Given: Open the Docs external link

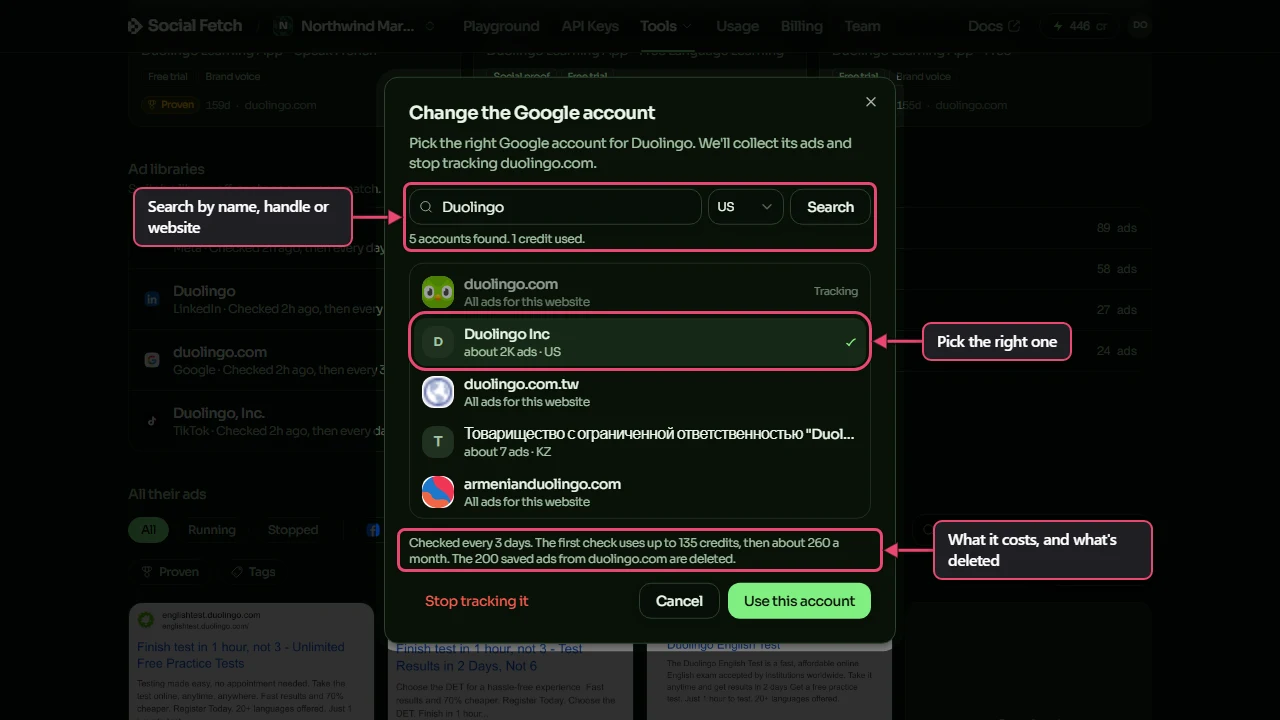Looking at the screenshot, I should pyautogui.click(x=994, y=26).
